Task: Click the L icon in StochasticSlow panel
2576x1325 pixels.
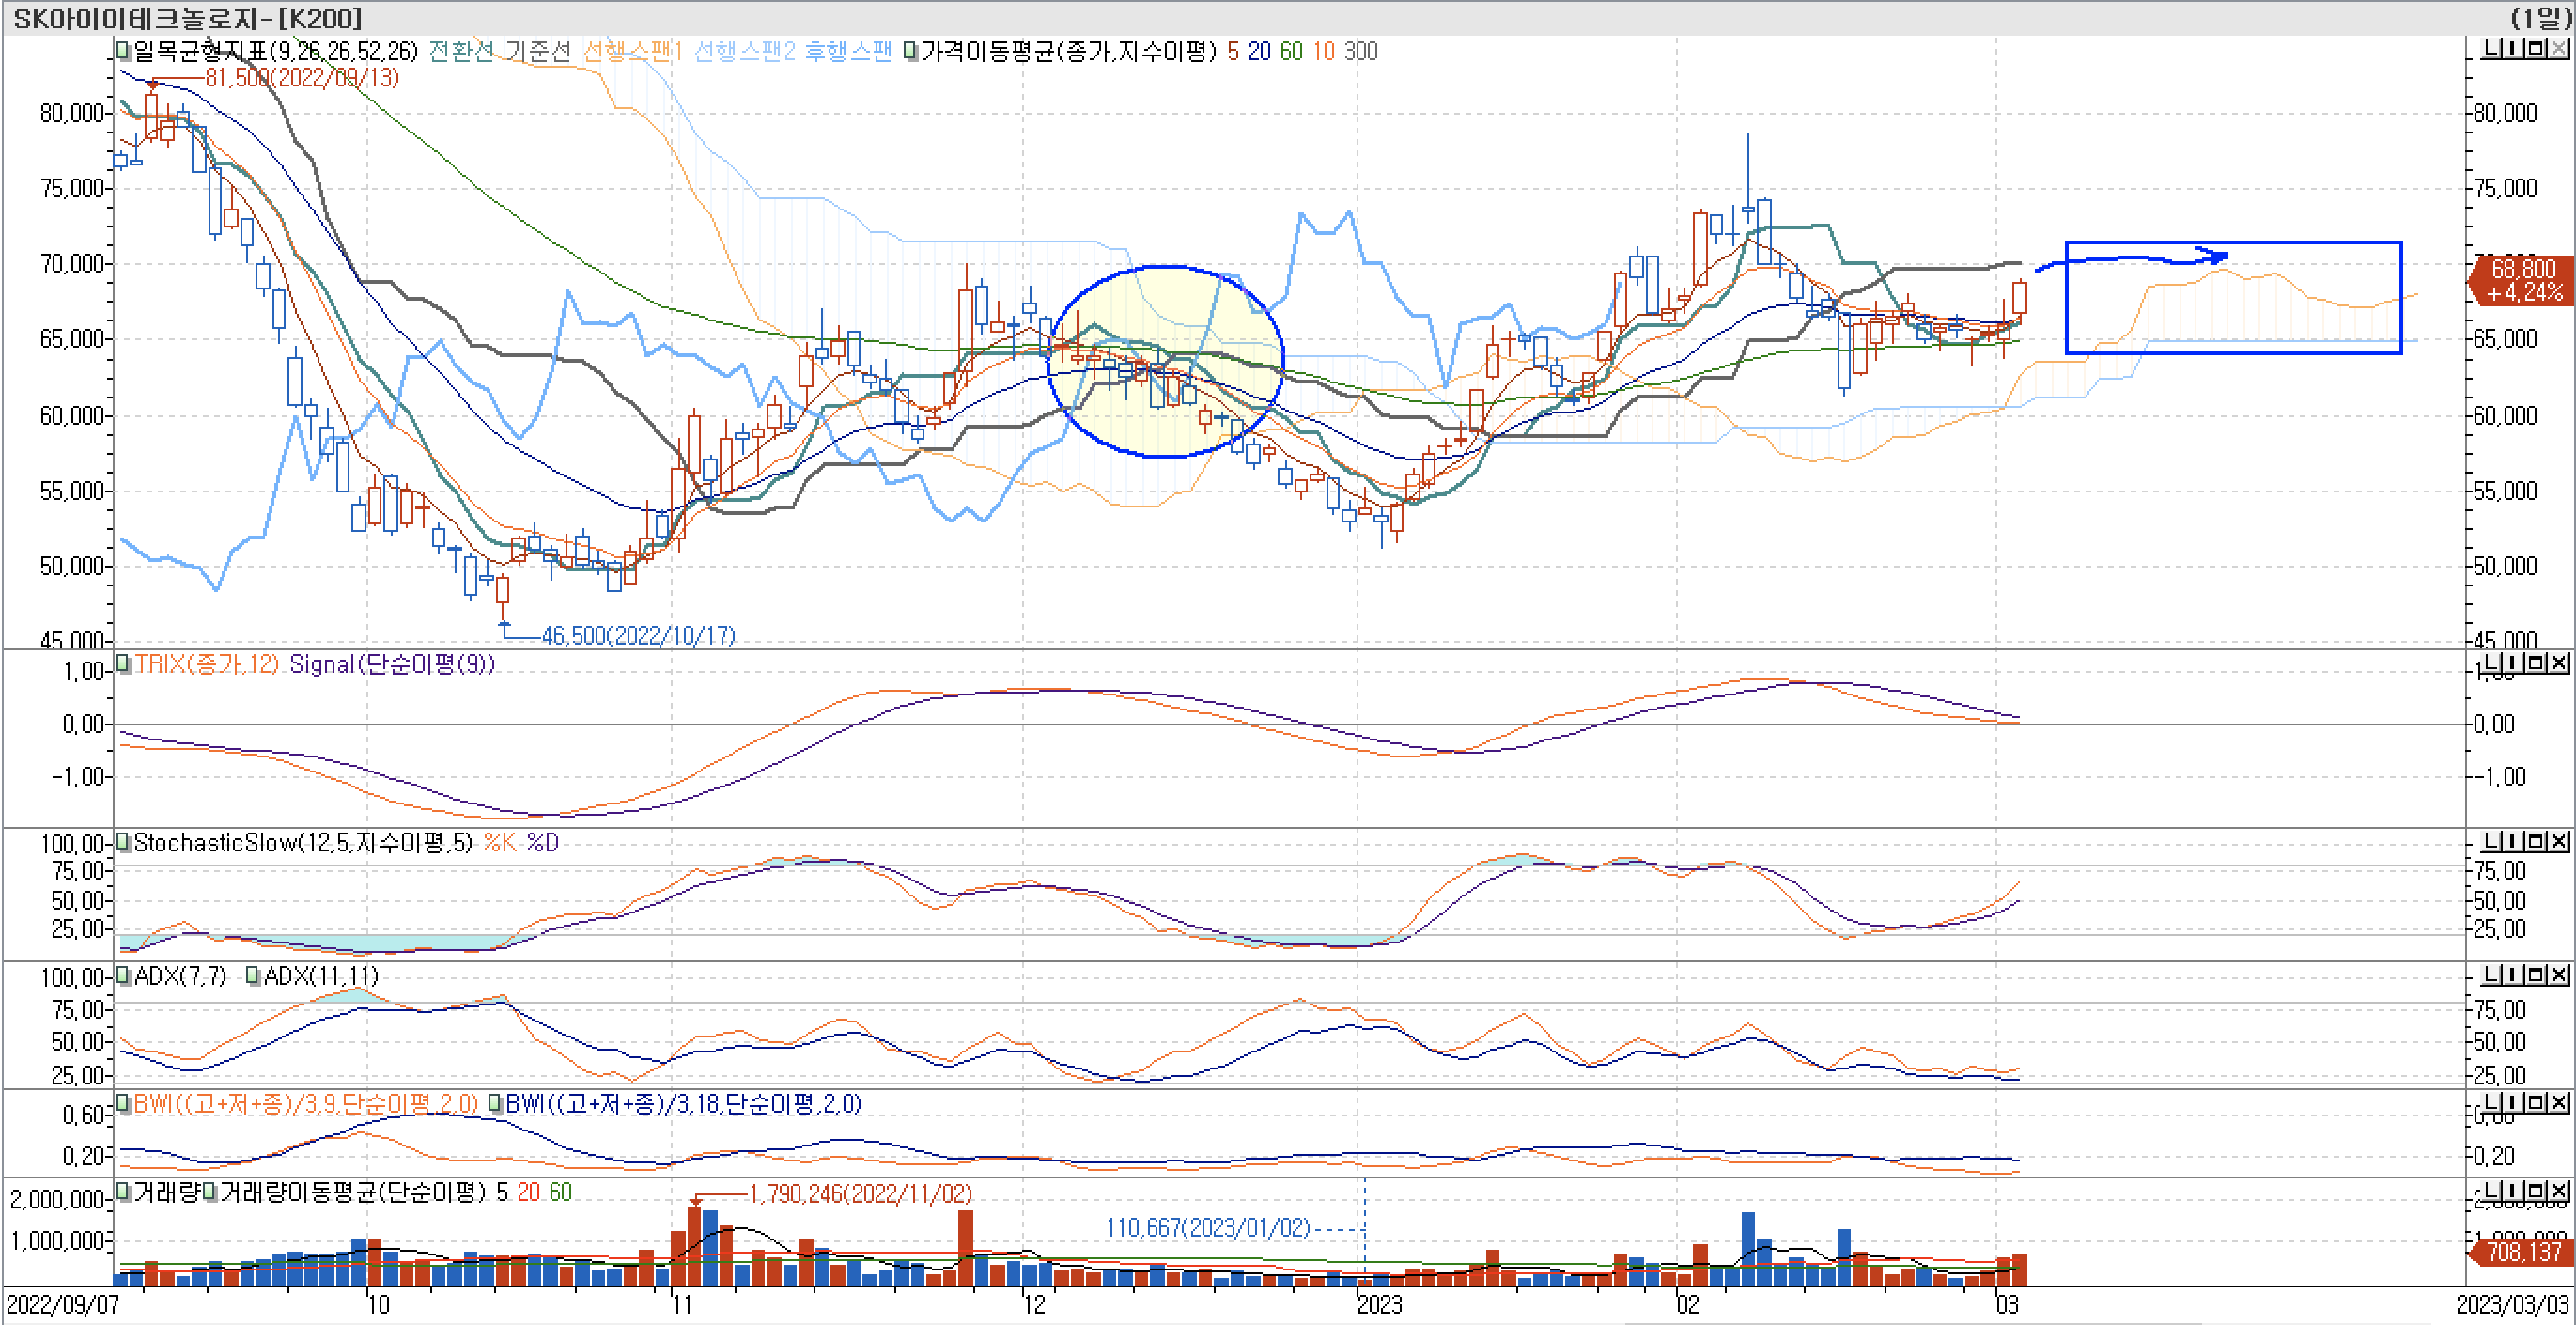Action: [2493, 841]
